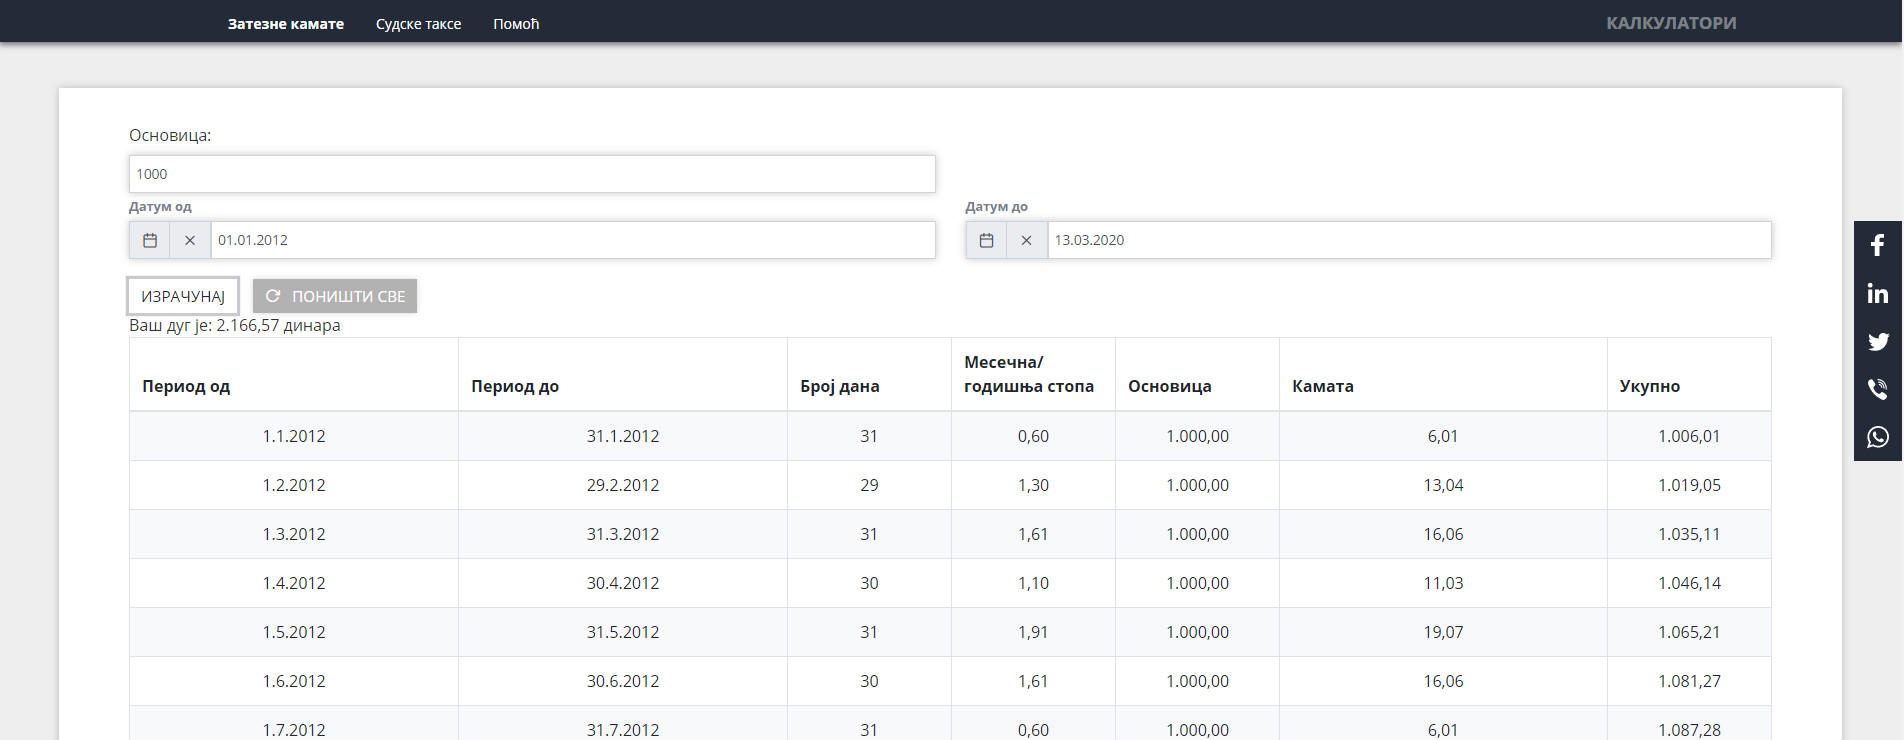Open calendar picker for Датум од
This screenshot has height=740, width=1904.
(x=150, y=240)
